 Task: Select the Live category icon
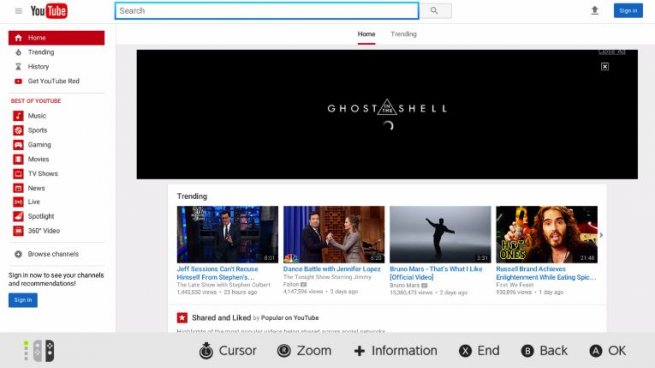(18, 202)
